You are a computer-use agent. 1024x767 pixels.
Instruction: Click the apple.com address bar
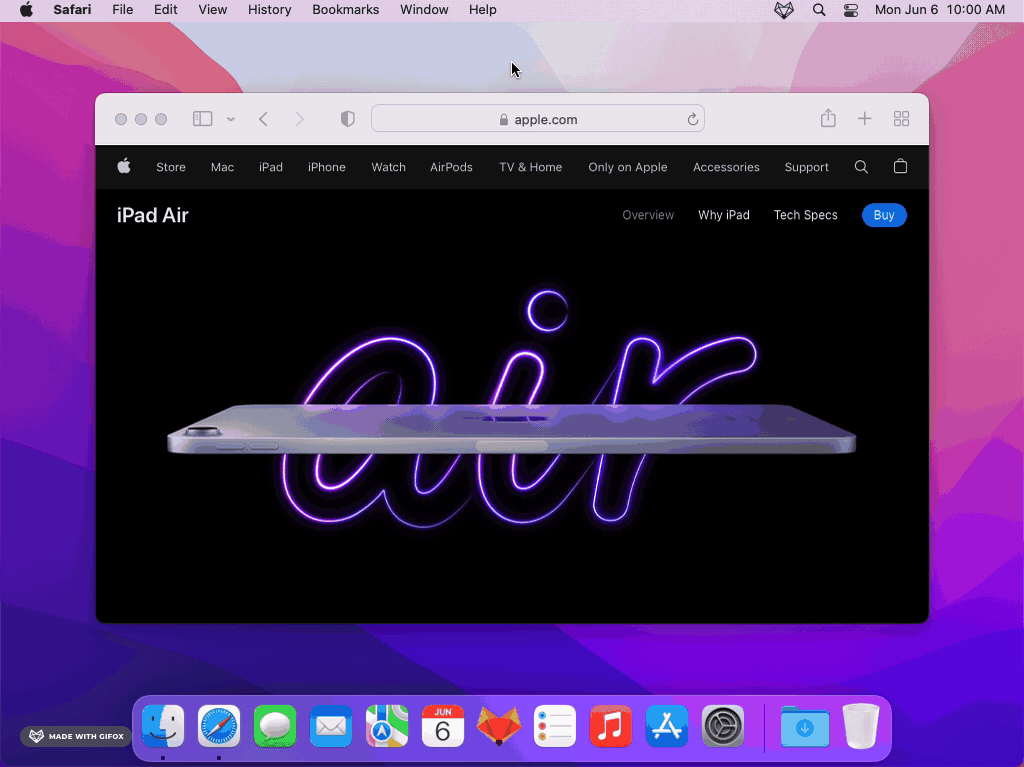[537, 119]
